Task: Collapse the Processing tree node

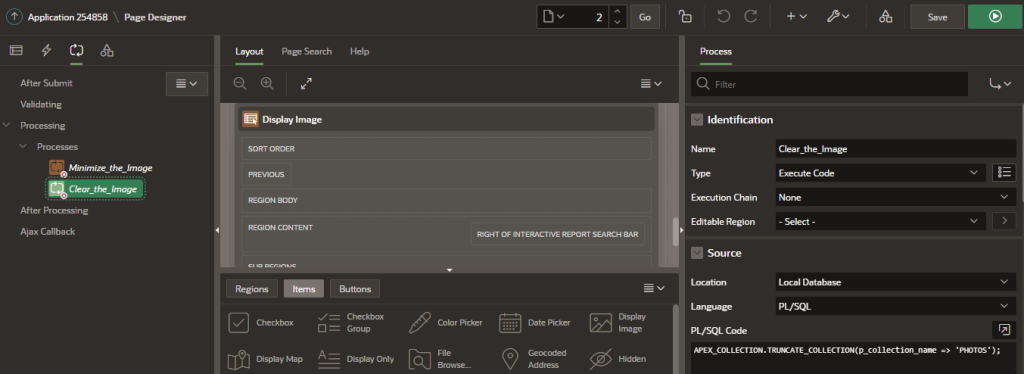Action: click(x=7, y=125)
